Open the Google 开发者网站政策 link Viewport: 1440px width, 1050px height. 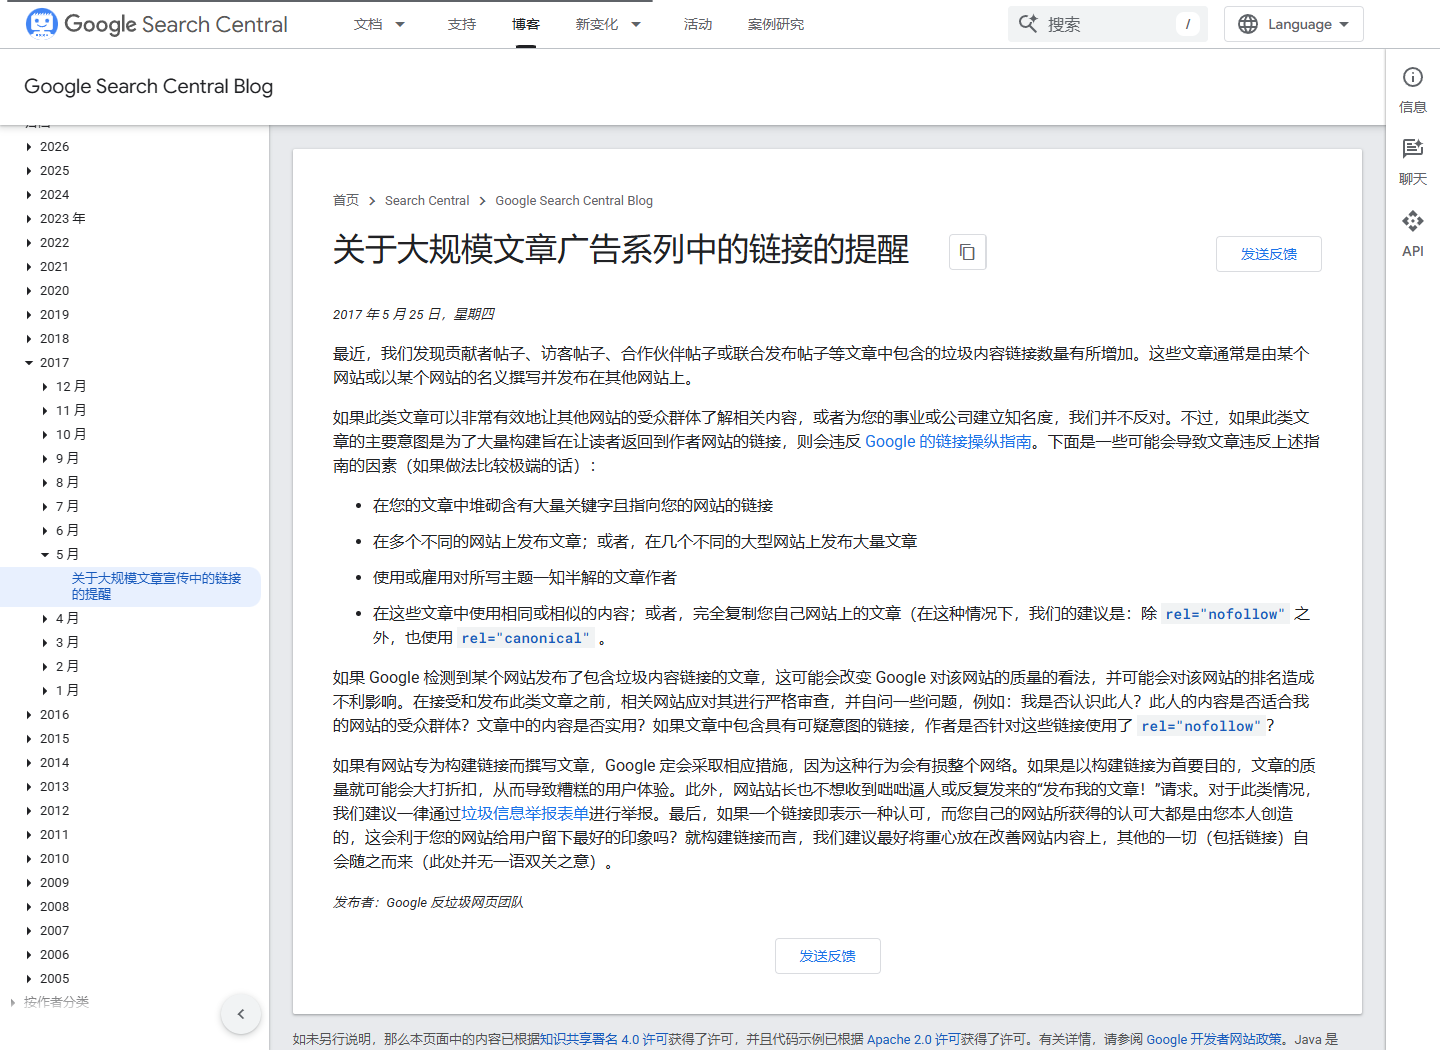[1214, 1040]
